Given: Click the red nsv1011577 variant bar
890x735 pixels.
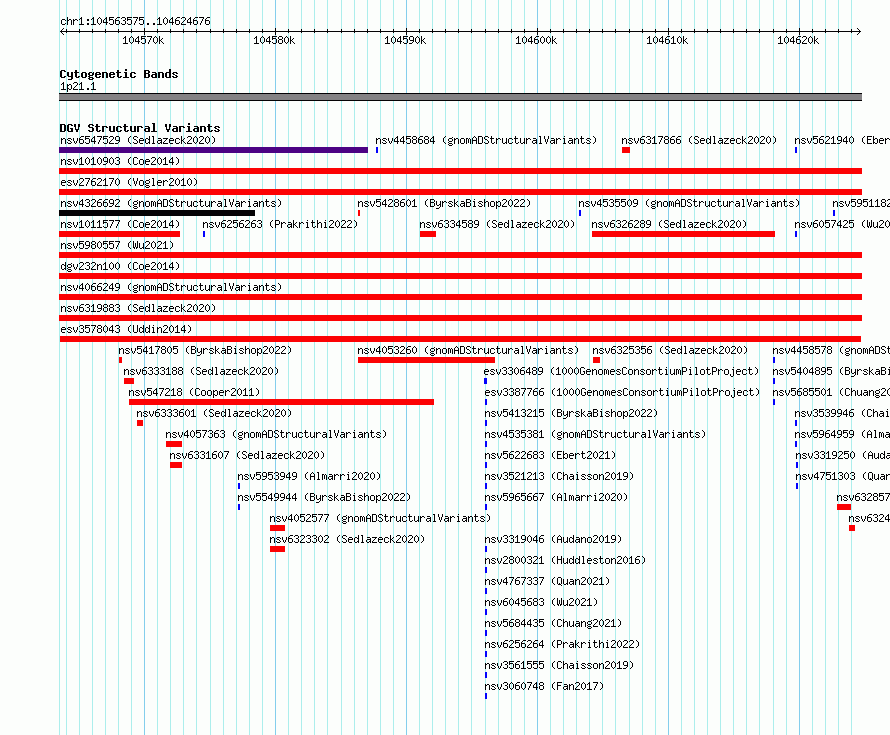Looking at the screenshot, I should pyautogui.click(x=120, y=234).
